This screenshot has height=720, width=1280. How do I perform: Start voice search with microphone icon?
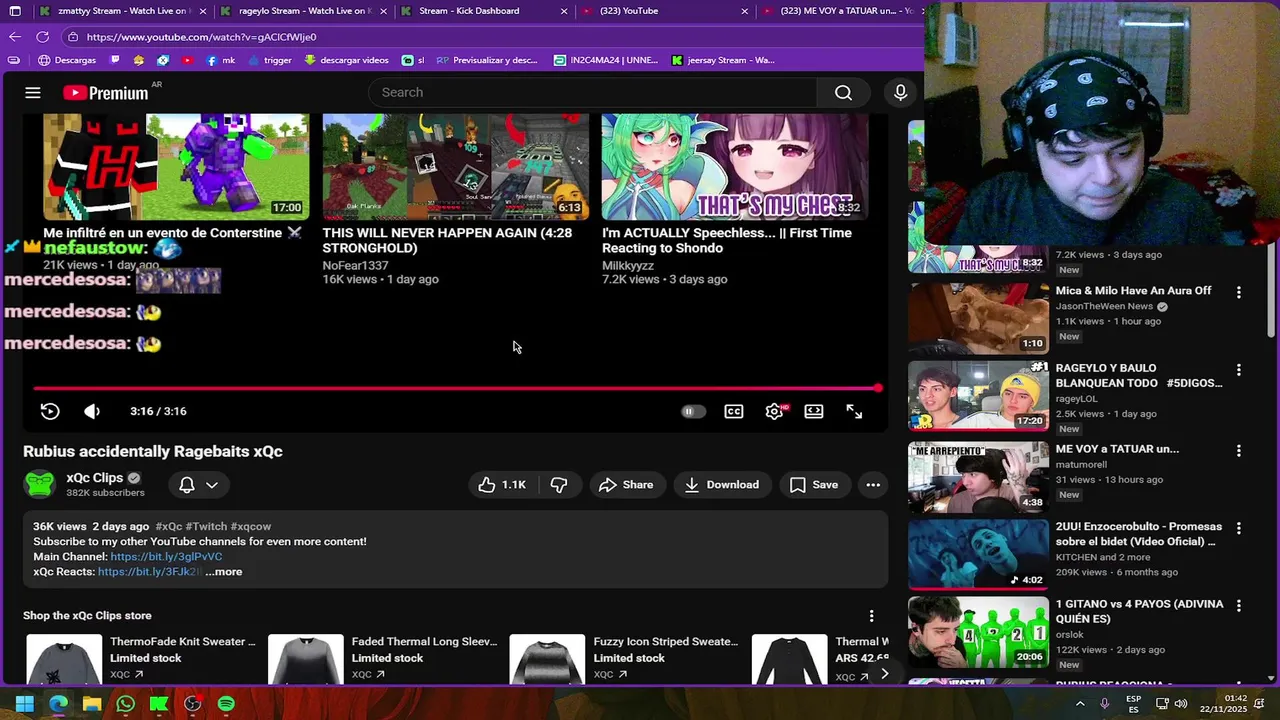(x=900, y=92)
